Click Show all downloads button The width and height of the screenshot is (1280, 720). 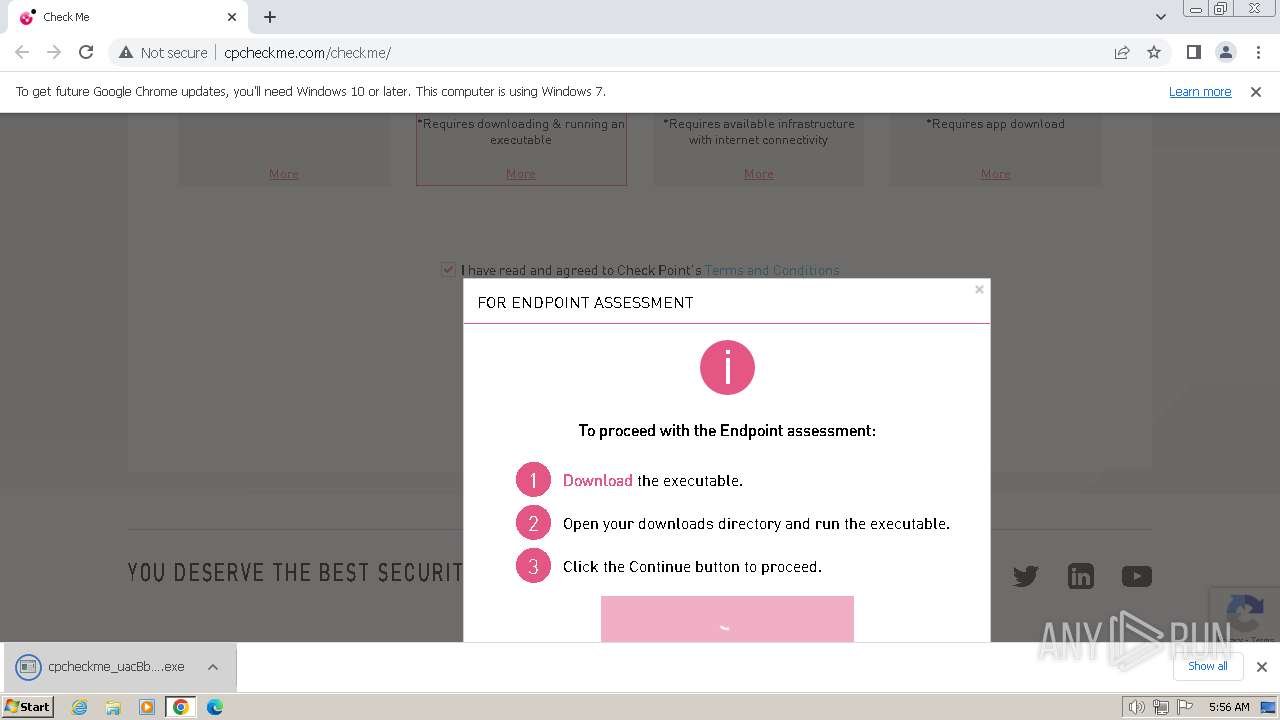tap(1208, 666)
